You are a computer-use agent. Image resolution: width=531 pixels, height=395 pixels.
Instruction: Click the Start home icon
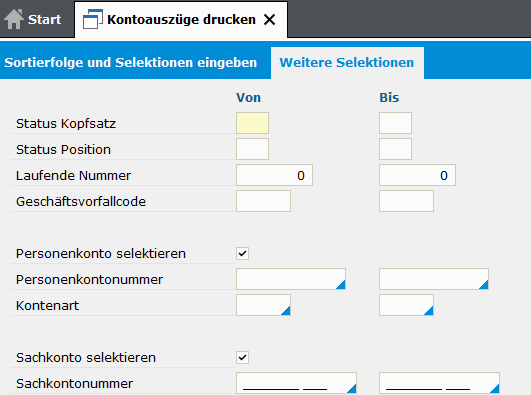(x=14, y=19)
